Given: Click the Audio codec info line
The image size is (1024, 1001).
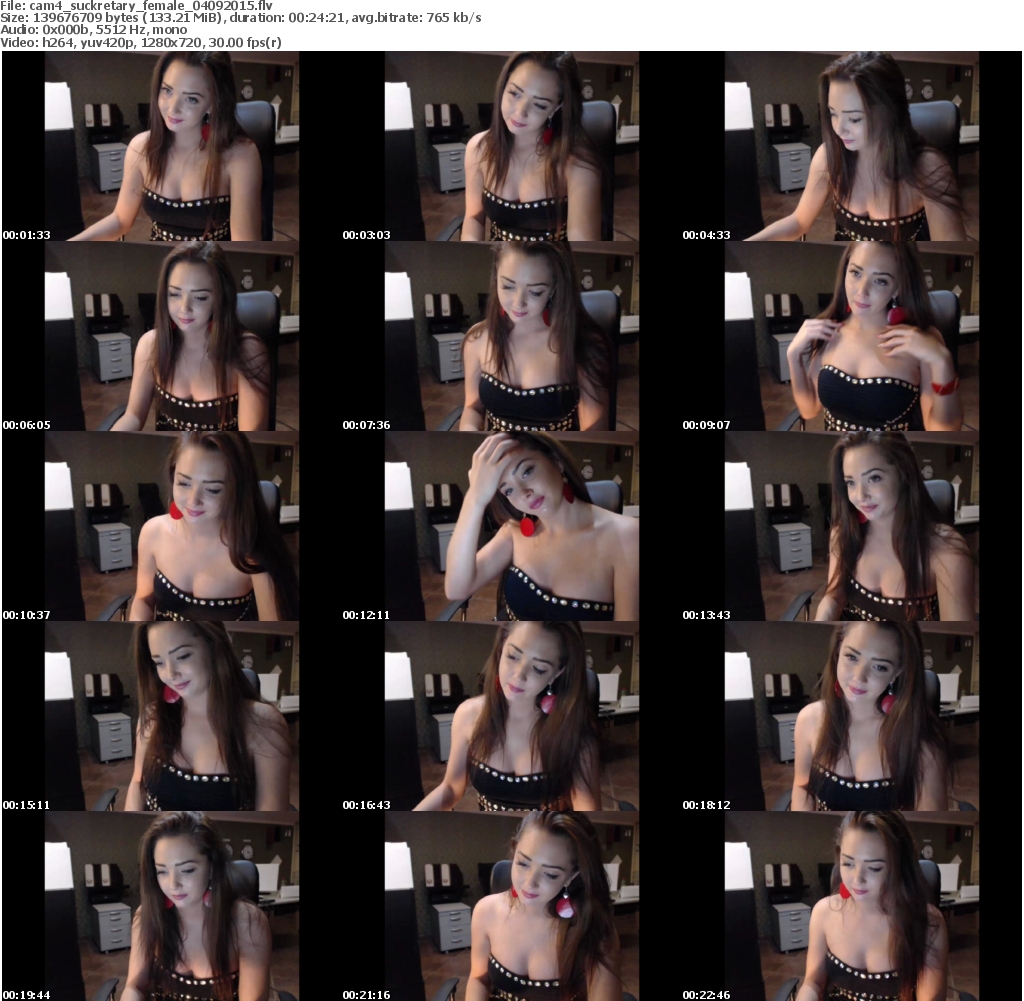Looking at the screenshot, I should pos(93,30).
